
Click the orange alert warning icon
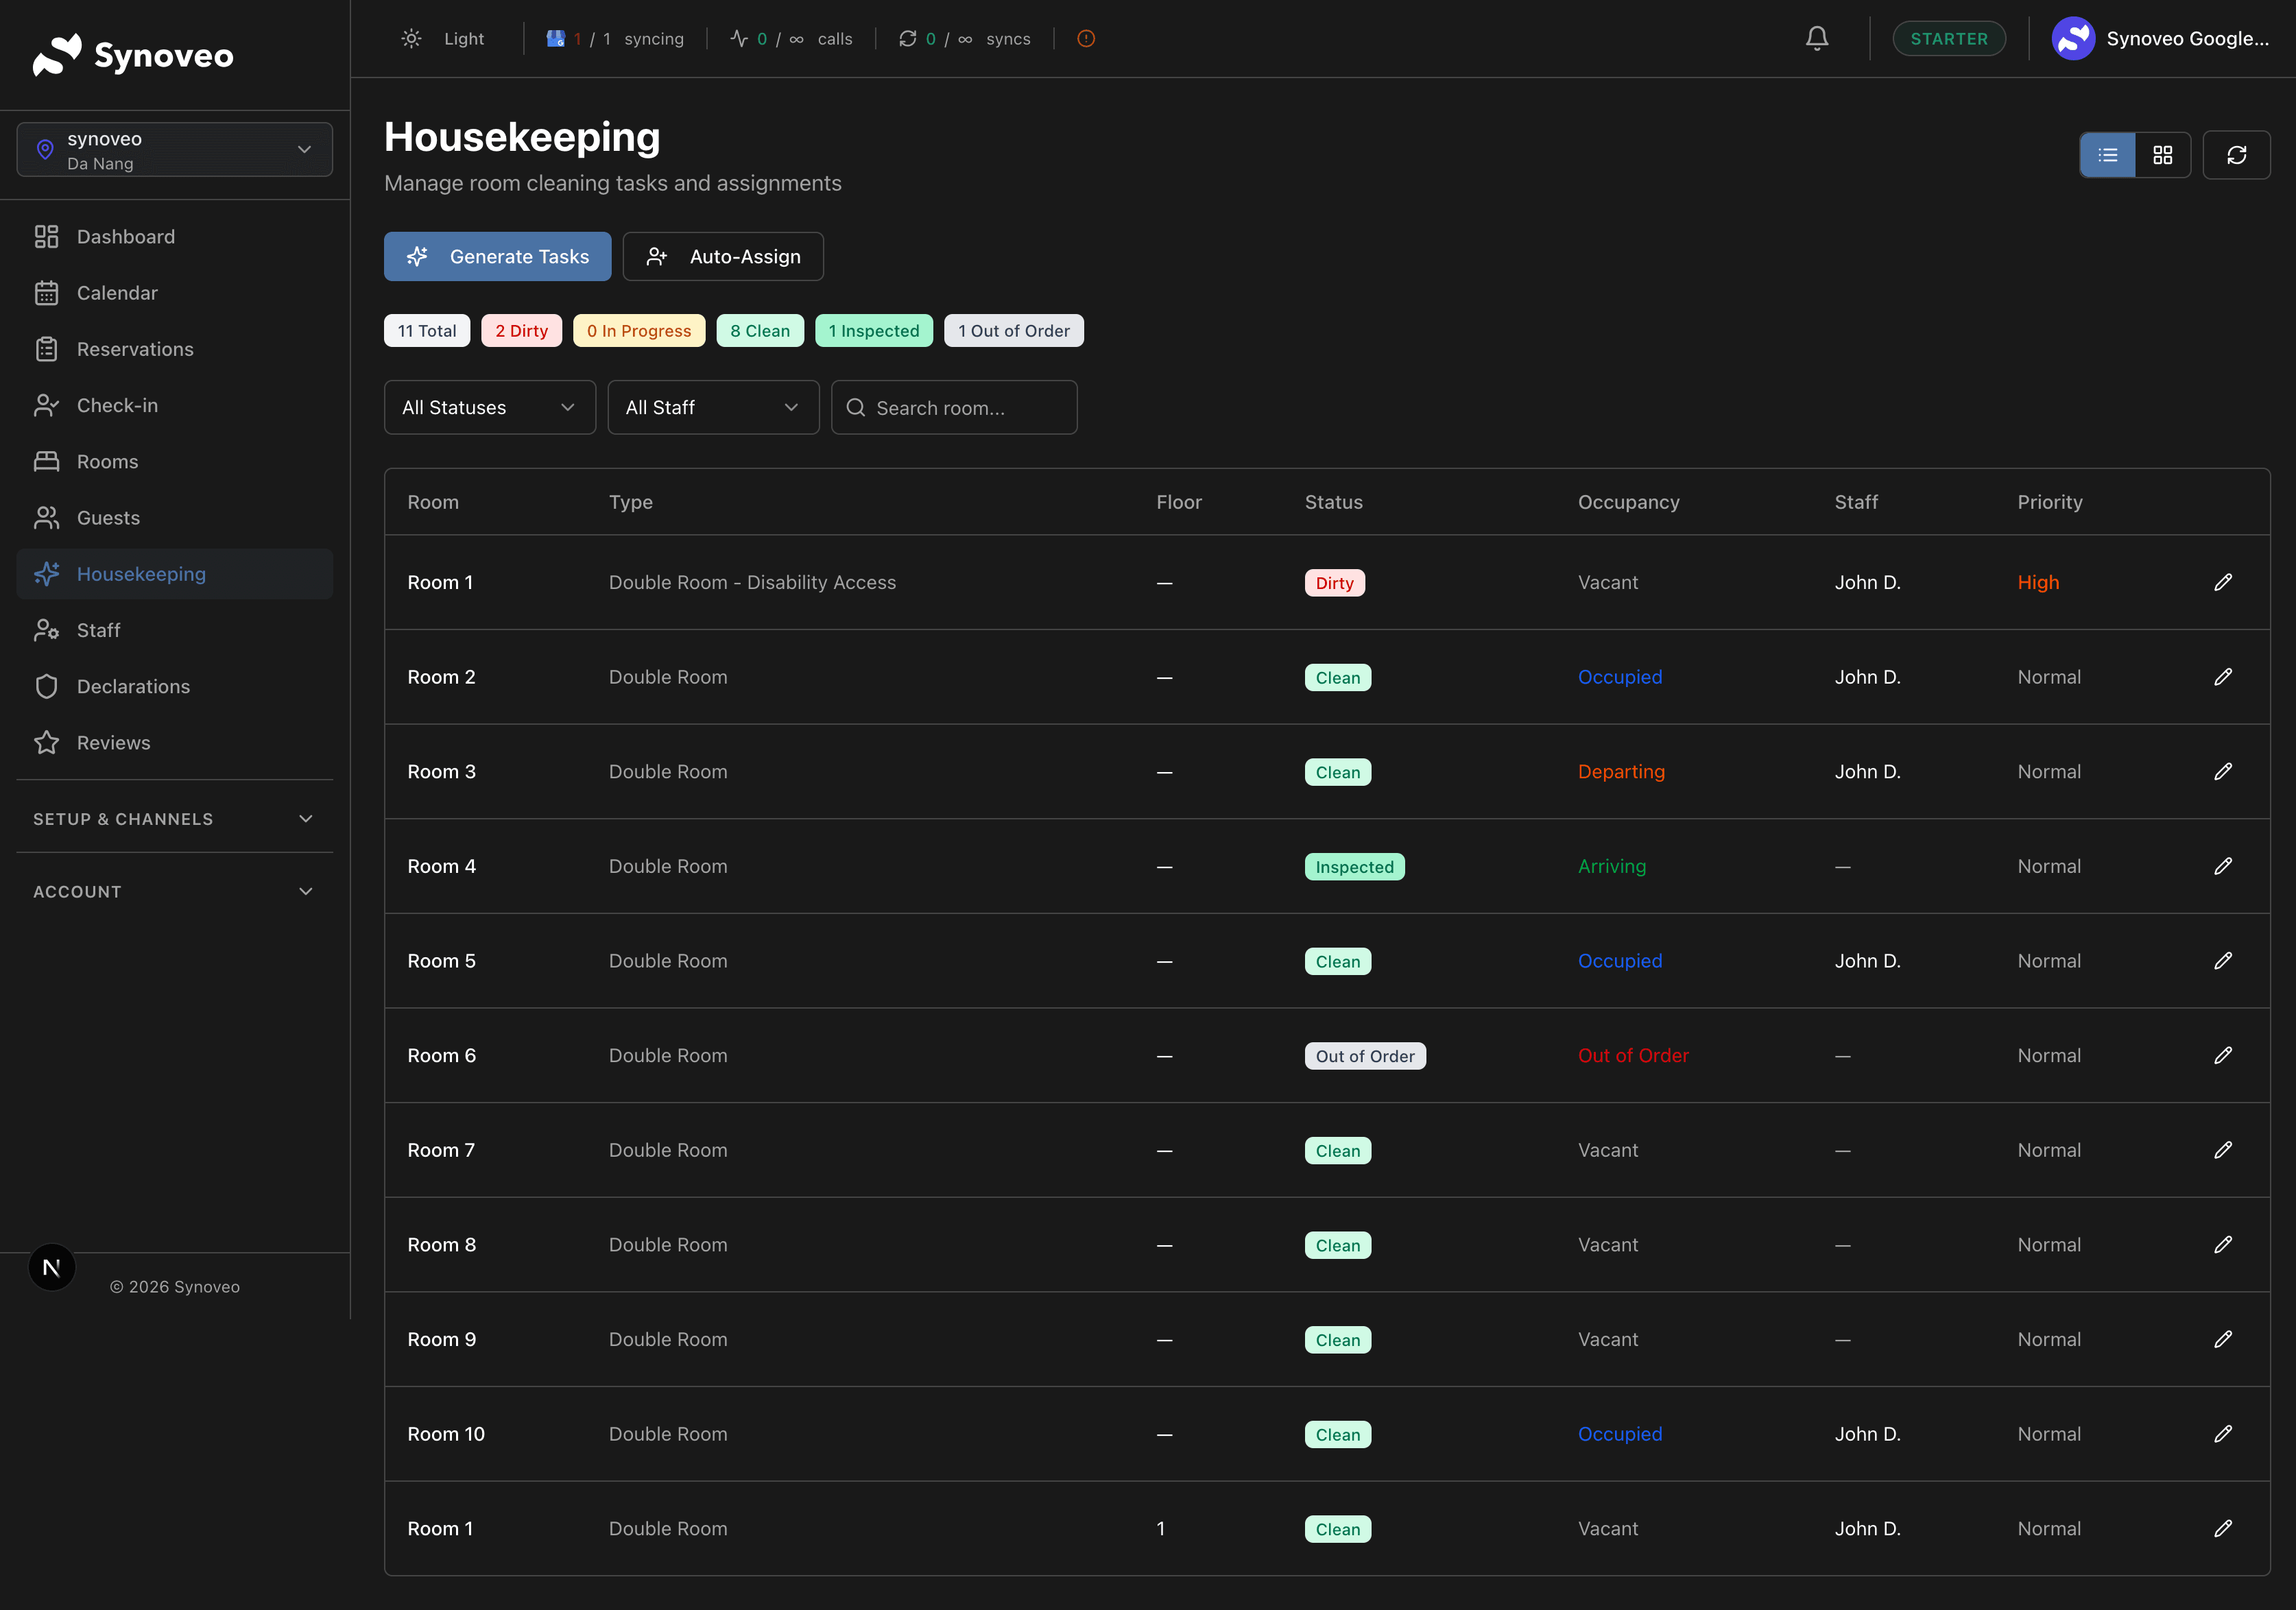pos(1086,39)
